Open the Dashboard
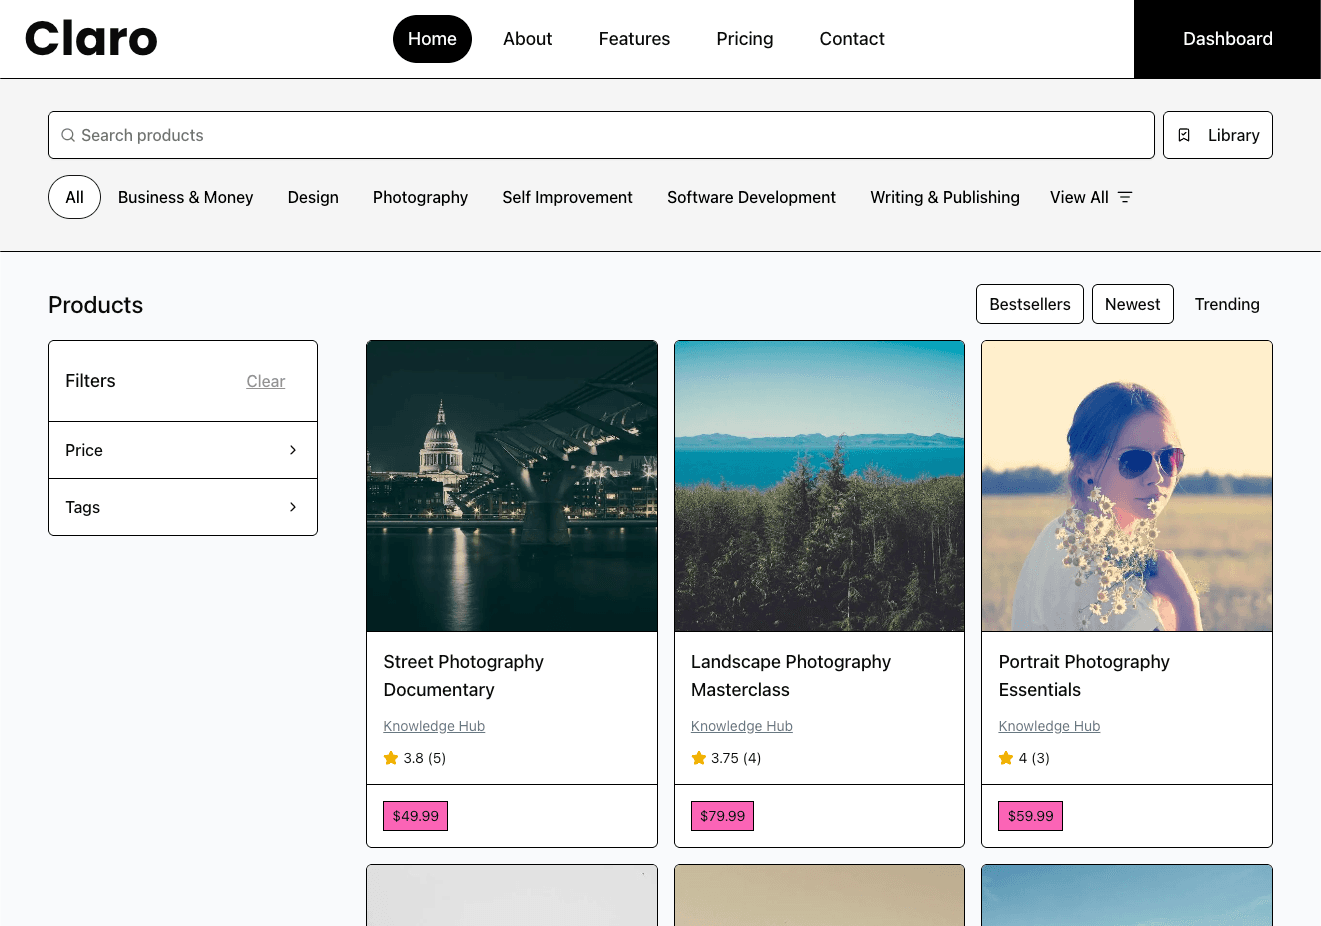The height and width of the screenshot is (926, 1321). [x=1227, y=38]
